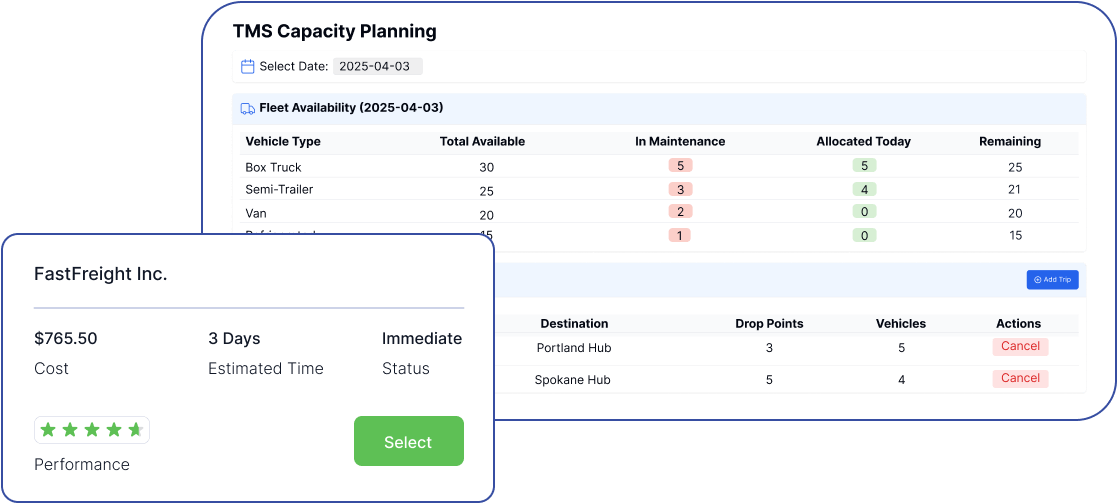The image size is (1117, 503).
Task: Click the 3 Days estimated time
Action: tap(234, 338)
